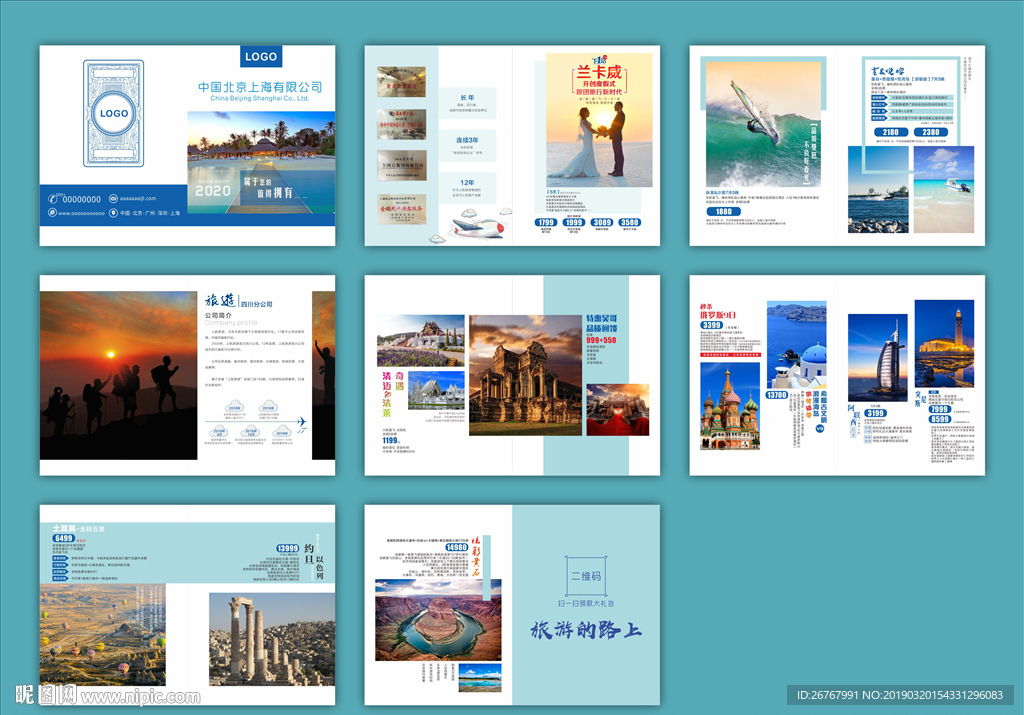
Task: Click the 3399 price badge
Action: (711, 325)
